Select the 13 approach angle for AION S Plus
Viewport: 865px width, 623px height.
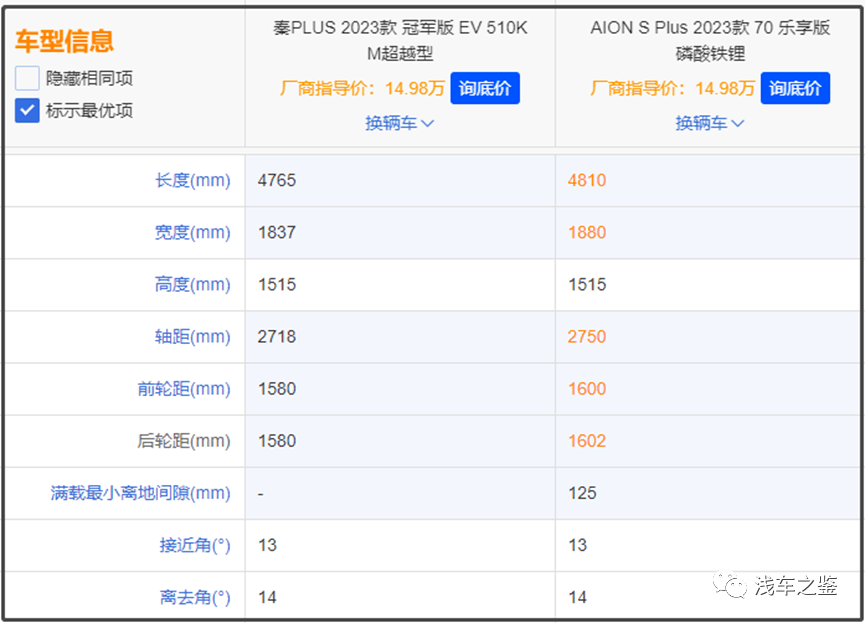pos(578,545)
